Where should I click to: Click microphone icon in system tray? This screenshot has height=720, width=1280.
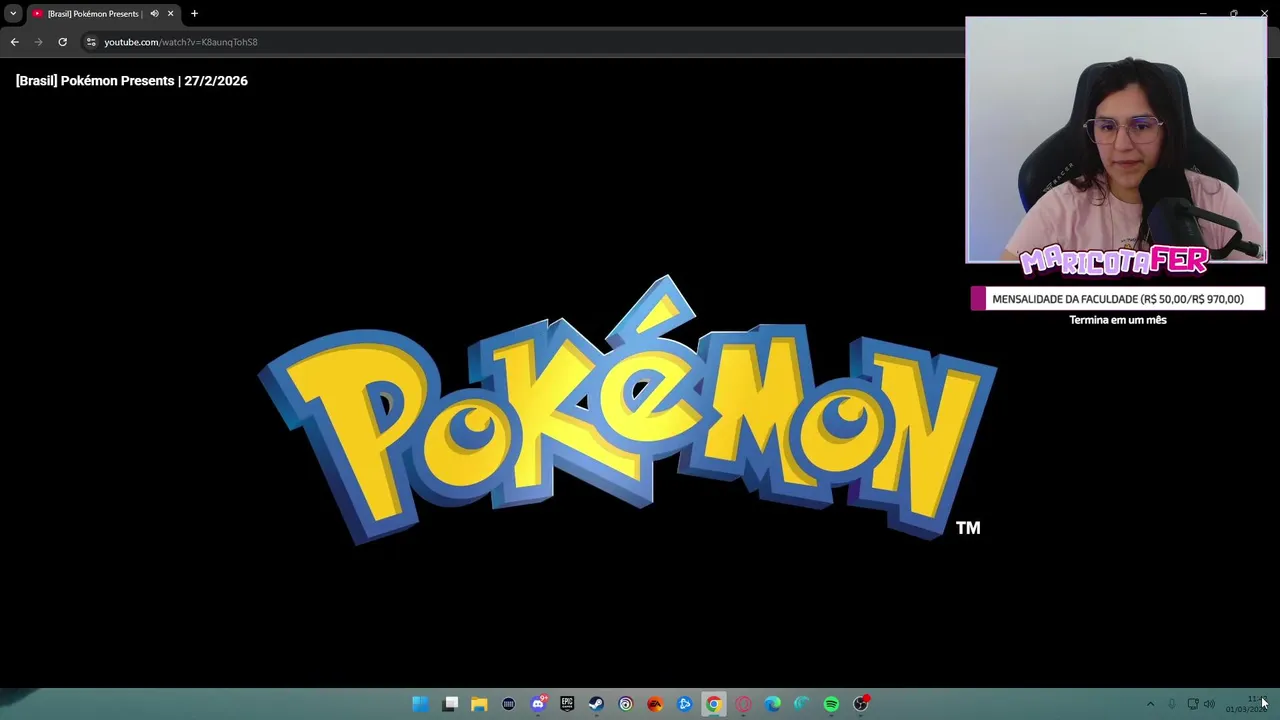tap(1172, 704)
